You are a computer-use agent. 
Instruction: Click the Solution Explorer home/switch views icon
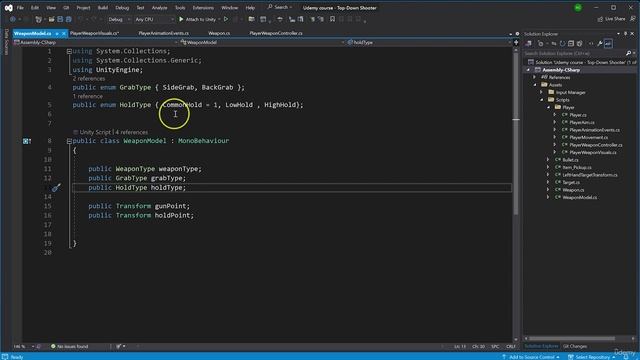click(529, 44)
